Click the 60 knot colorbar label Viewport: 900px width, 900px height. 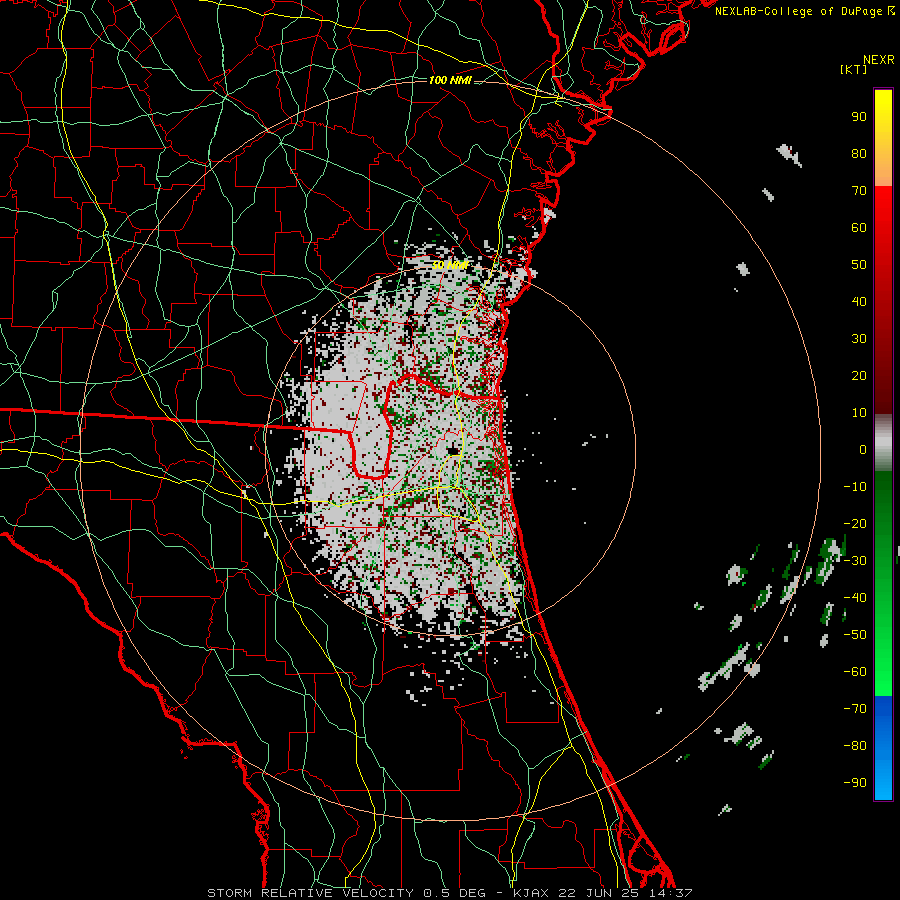859,228
